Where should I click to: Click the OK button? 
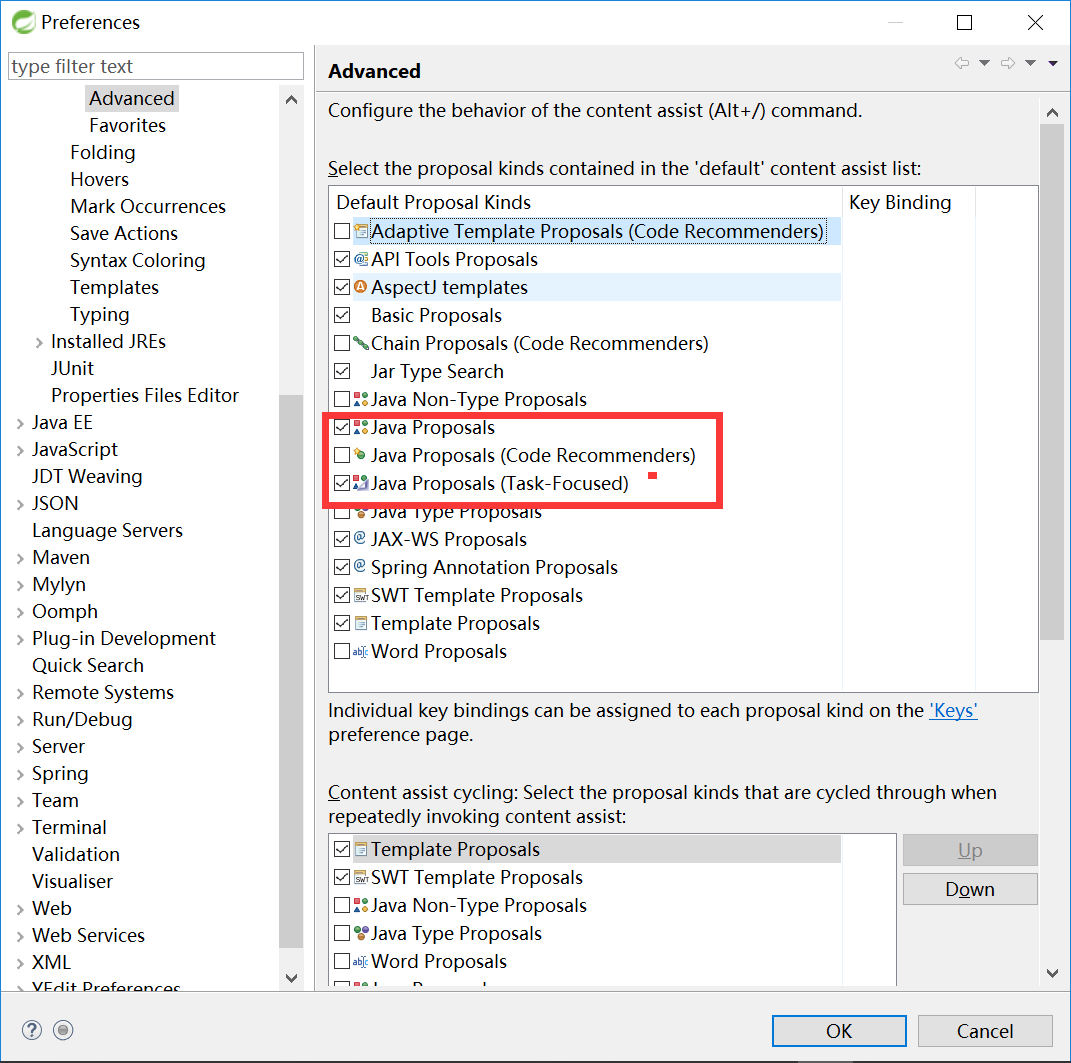click(839, 1030)
